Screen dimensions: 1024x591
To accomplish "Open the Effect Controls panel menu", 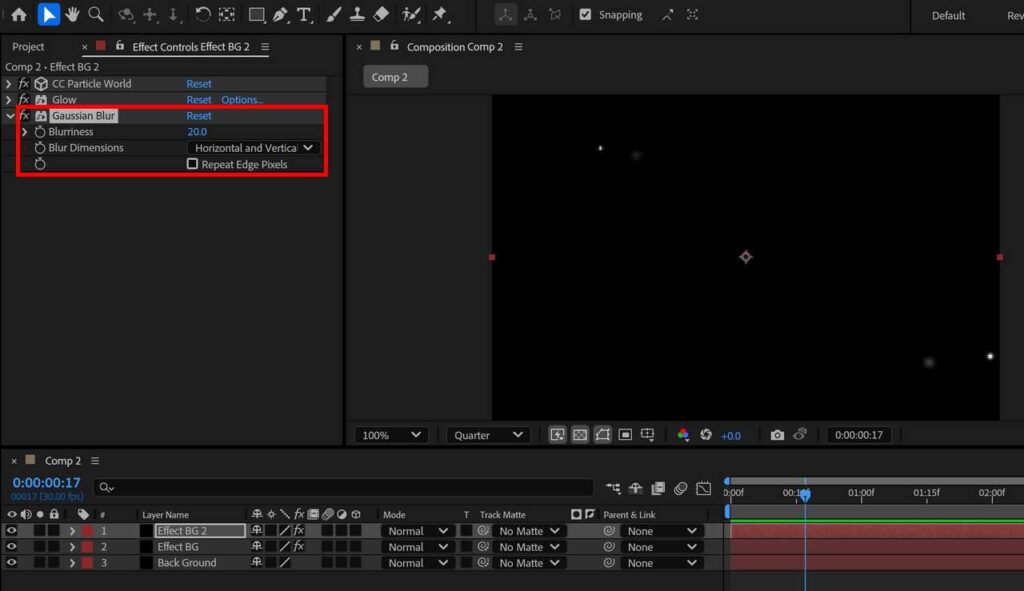I will (x=264, y=47).
